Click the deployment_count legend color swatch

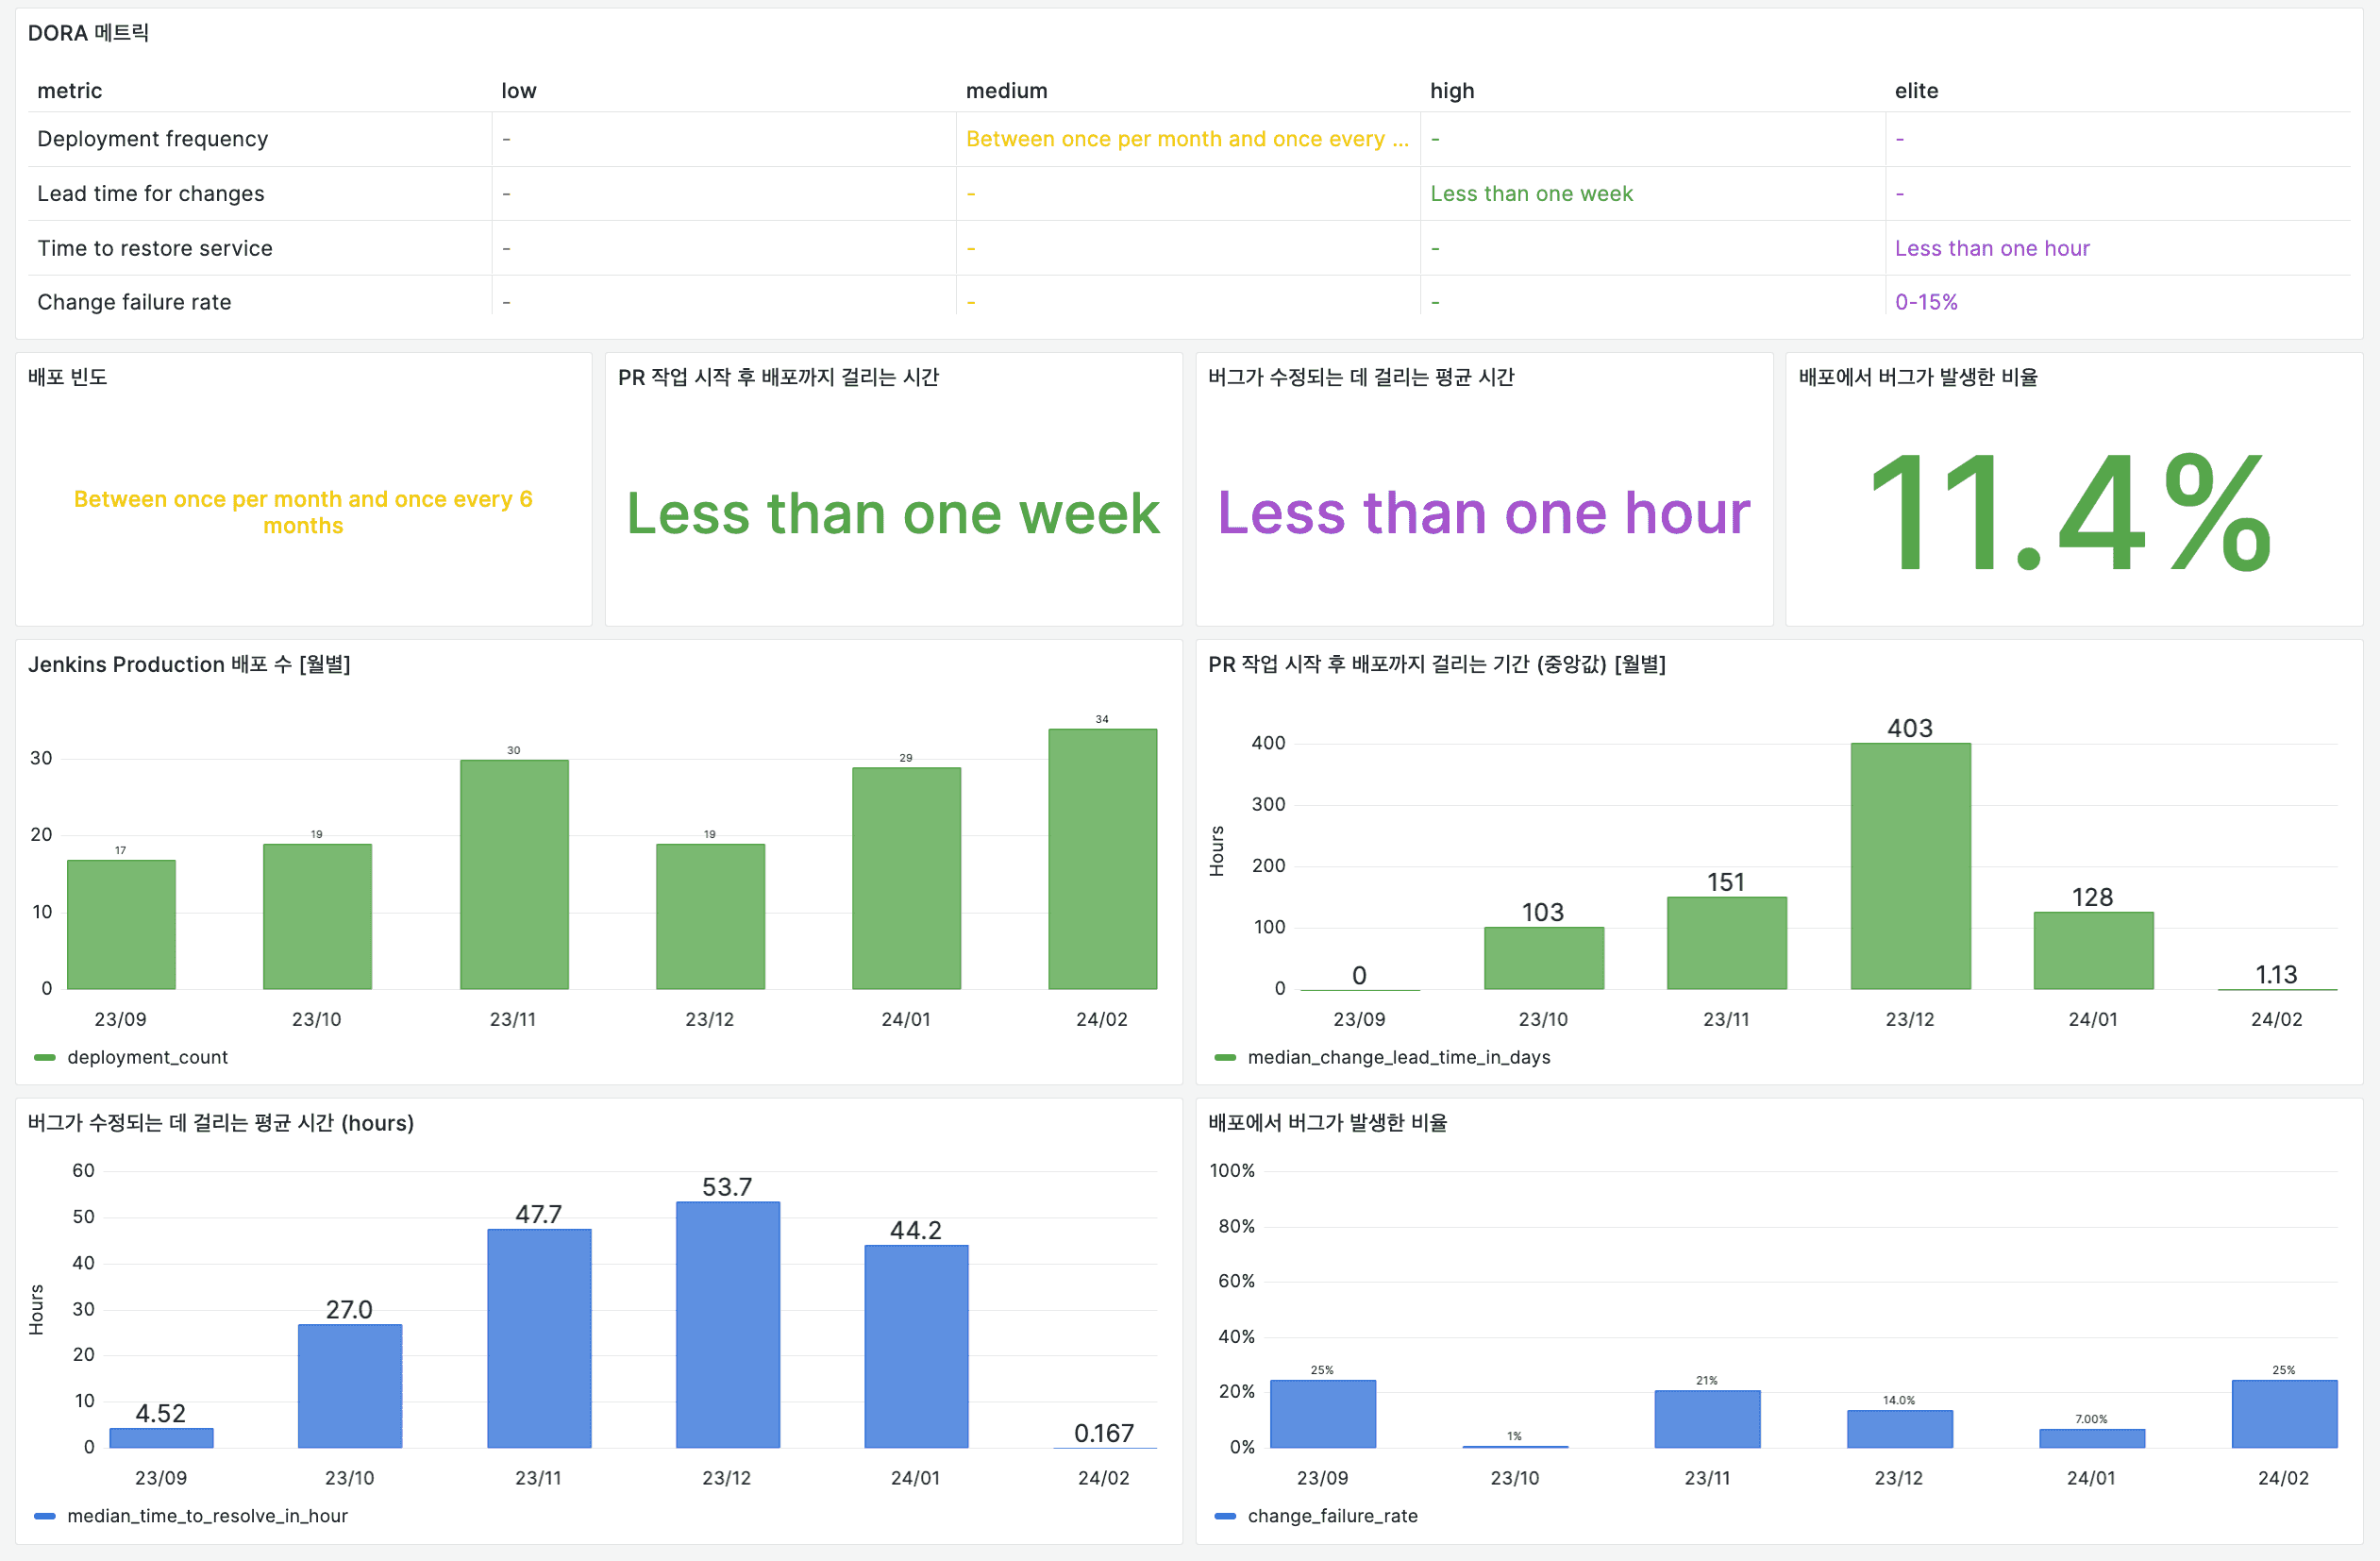[x=44, y=1057]
